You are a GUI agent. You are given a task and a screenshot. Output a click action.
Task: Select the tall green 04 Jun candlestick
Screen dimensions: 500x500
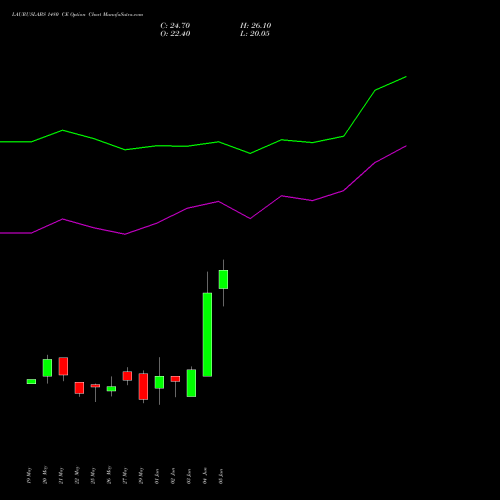(x=207, y=335)
